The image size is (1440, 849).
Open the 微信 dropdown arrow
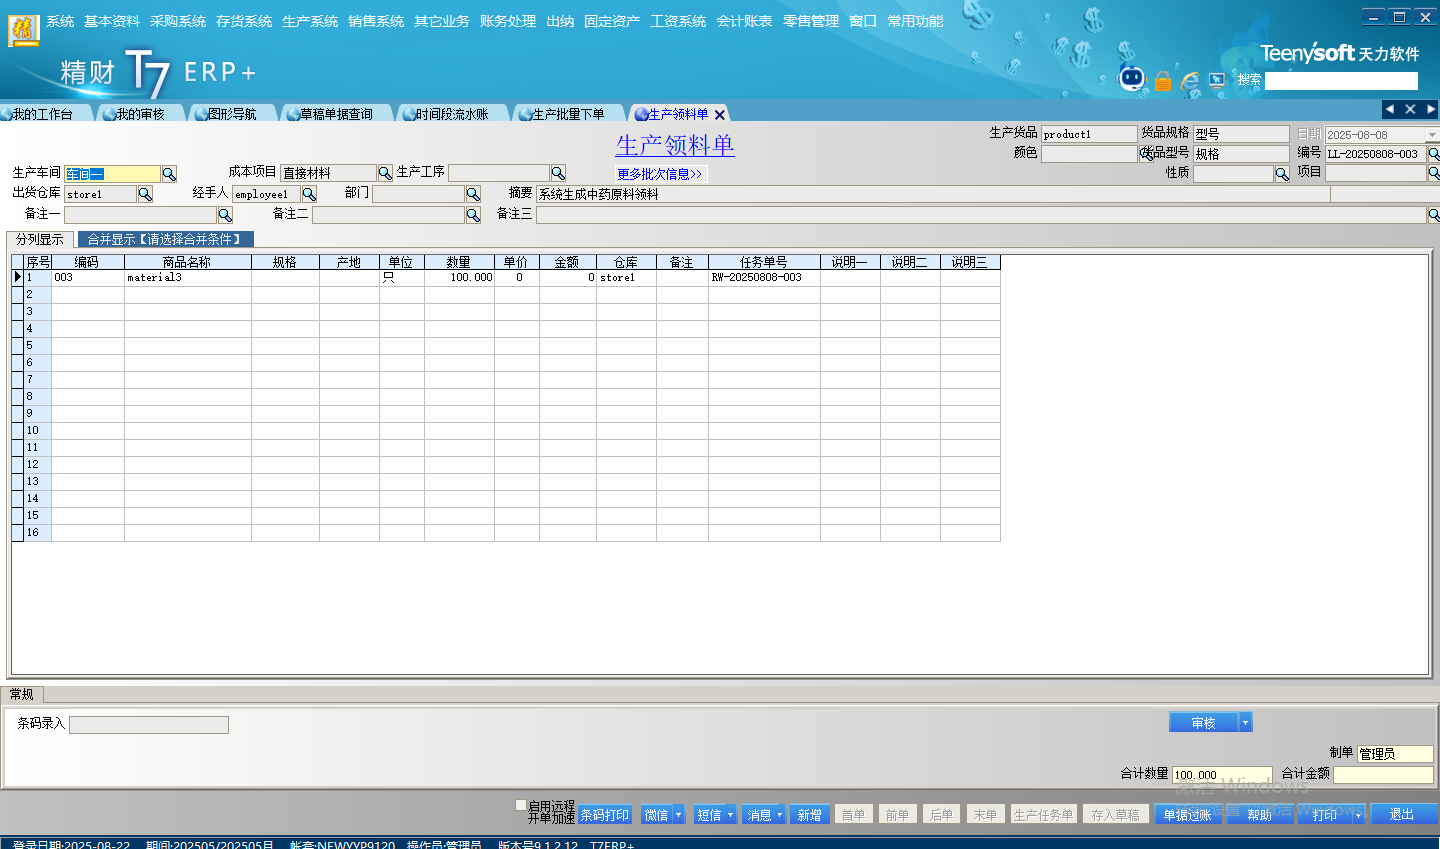coord(678,815)
